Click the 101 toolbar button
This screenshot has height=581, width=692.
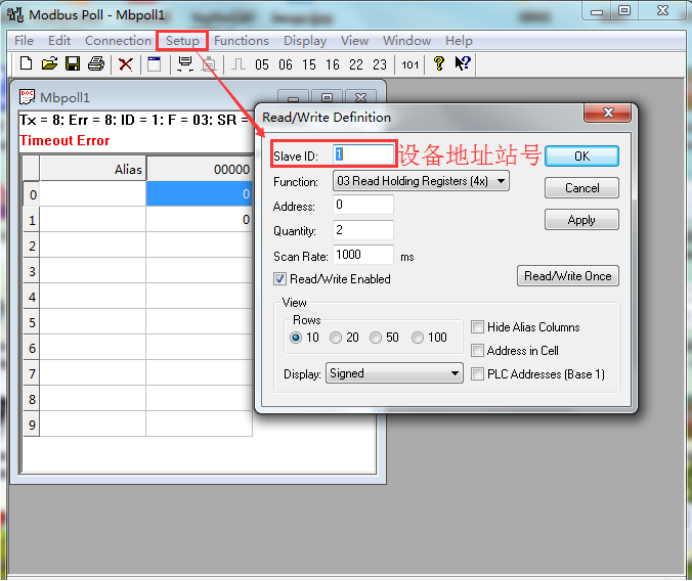(410, 65)
